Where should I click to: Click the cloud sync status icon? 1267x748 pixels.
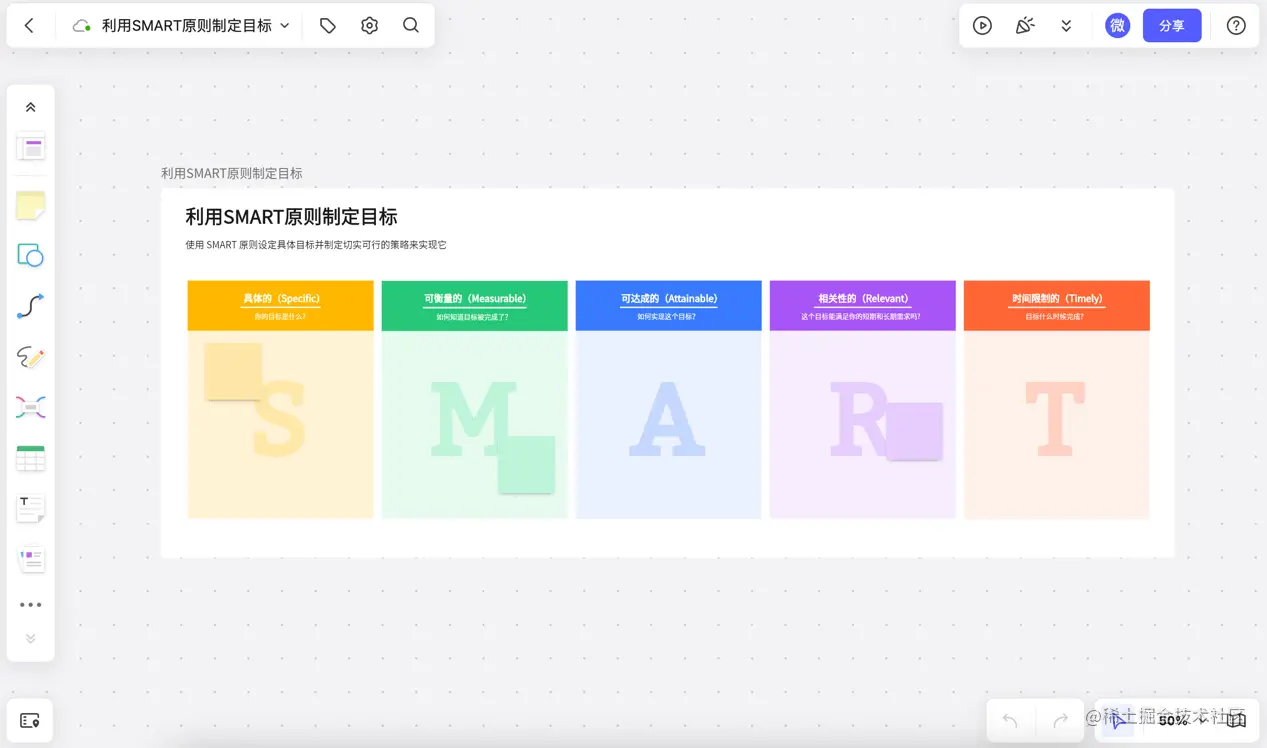click(x=81, y=26)
